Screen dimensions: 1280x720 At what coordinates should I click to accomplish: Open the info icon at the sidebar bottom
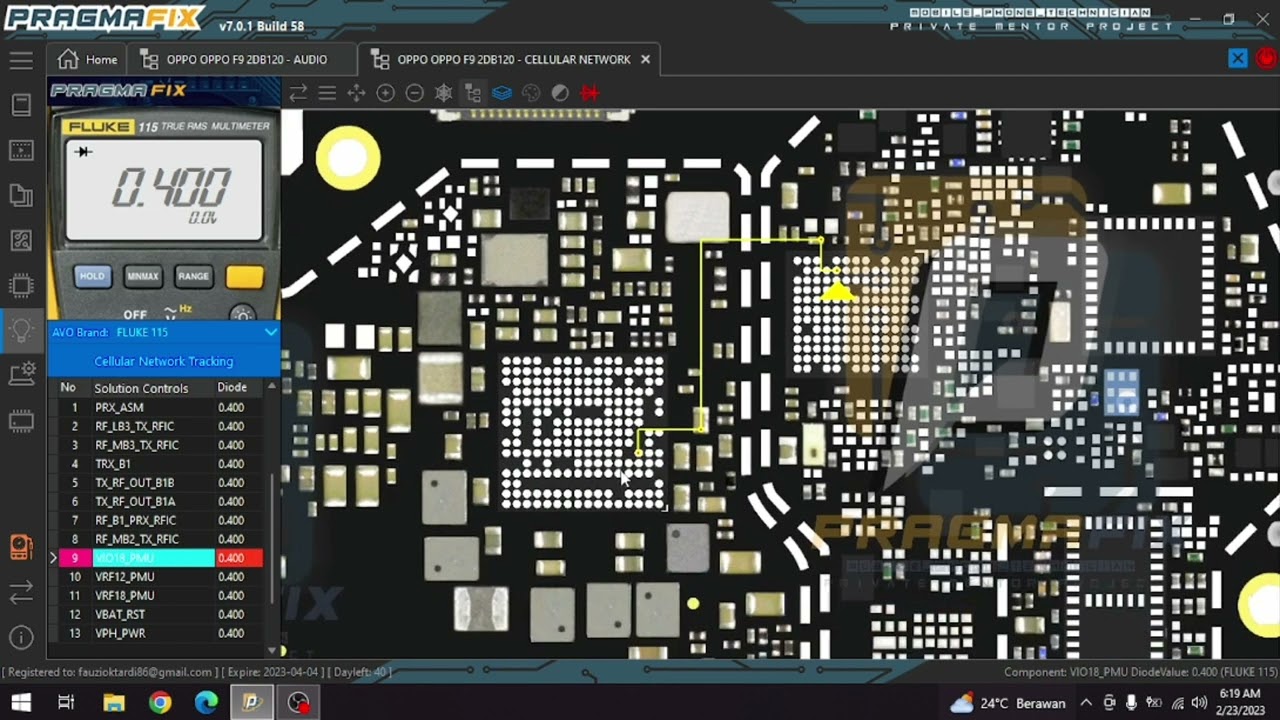tap(21, 637)
